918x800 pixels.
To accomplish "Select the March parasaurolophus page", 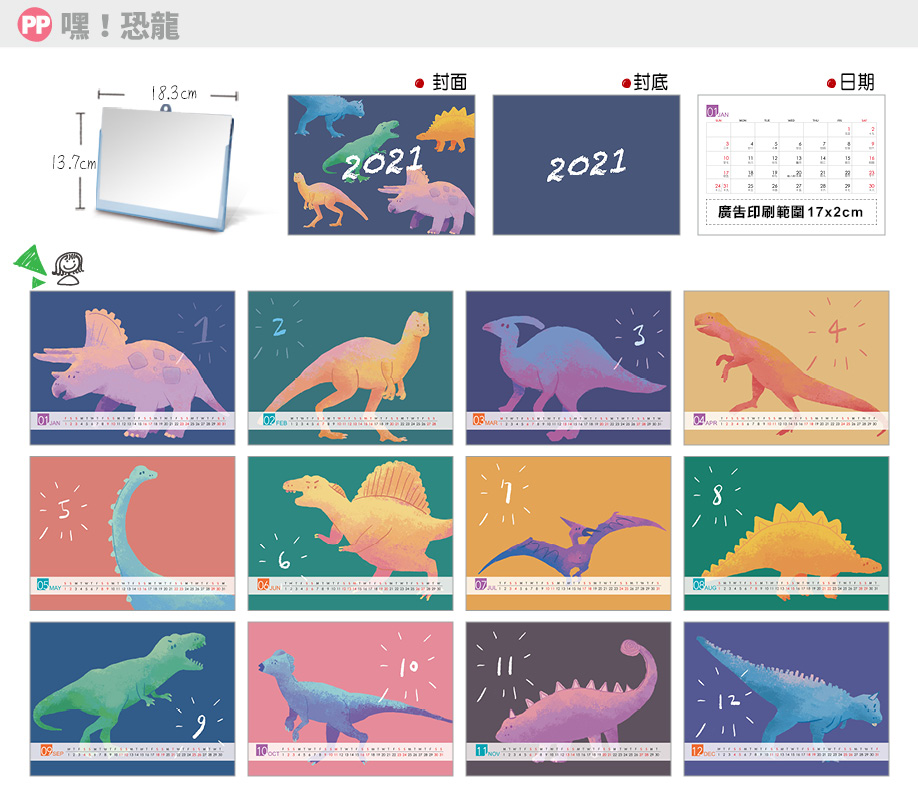I will pyautogui.click(x=568, y=368).
